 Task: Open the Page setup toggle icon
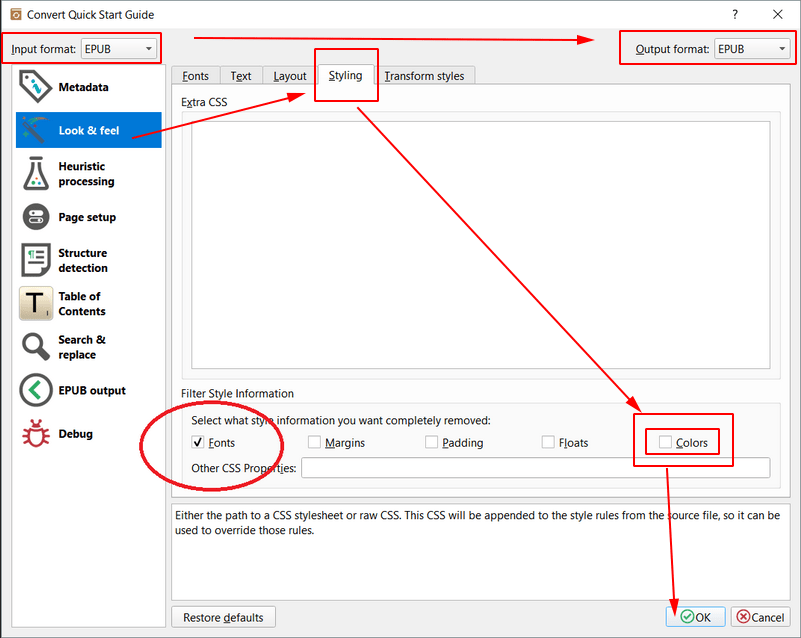pos(36,217)
